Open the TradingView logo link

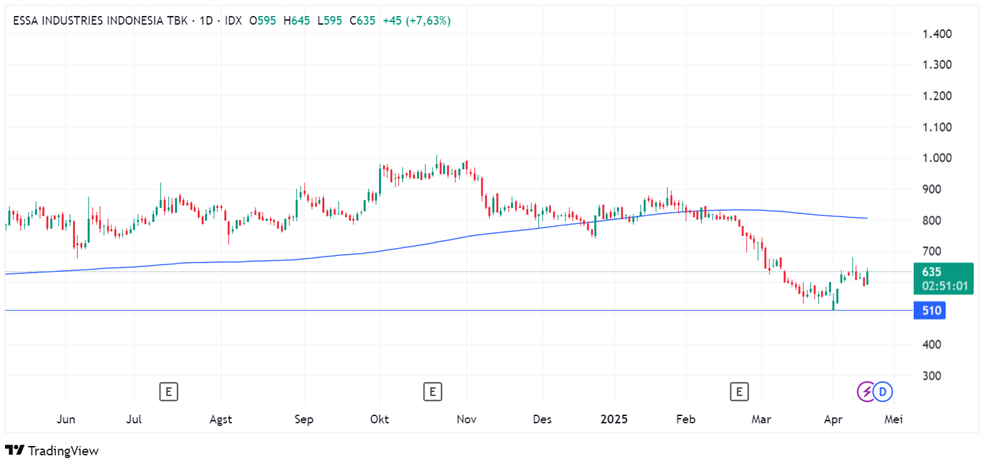click(x=52, y=451)
